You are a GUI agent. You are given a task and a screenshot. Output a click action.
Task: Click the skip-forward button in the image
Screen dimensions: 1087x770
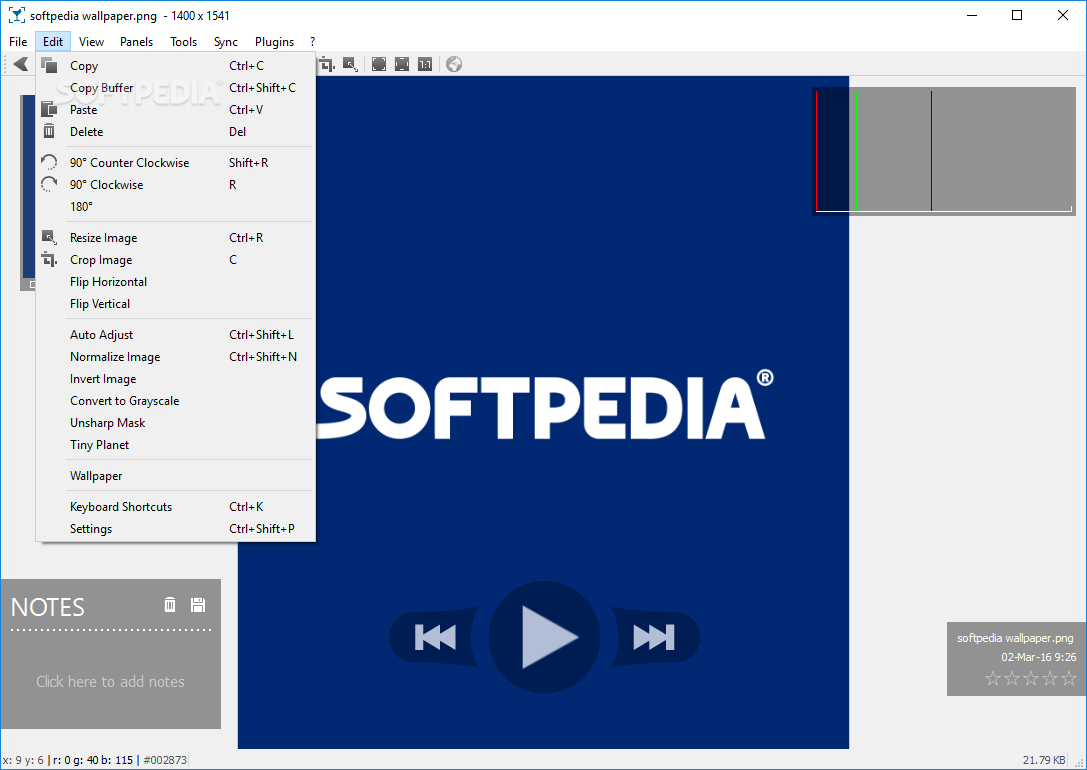tap(654, 637)
